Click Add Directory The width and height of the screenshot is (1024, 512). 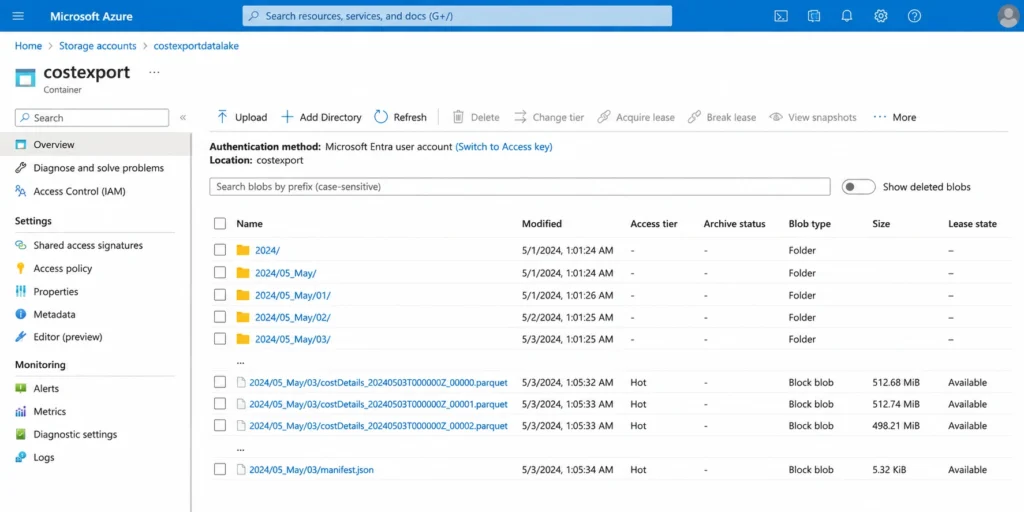pyautogui.click(x=321, y=117)
